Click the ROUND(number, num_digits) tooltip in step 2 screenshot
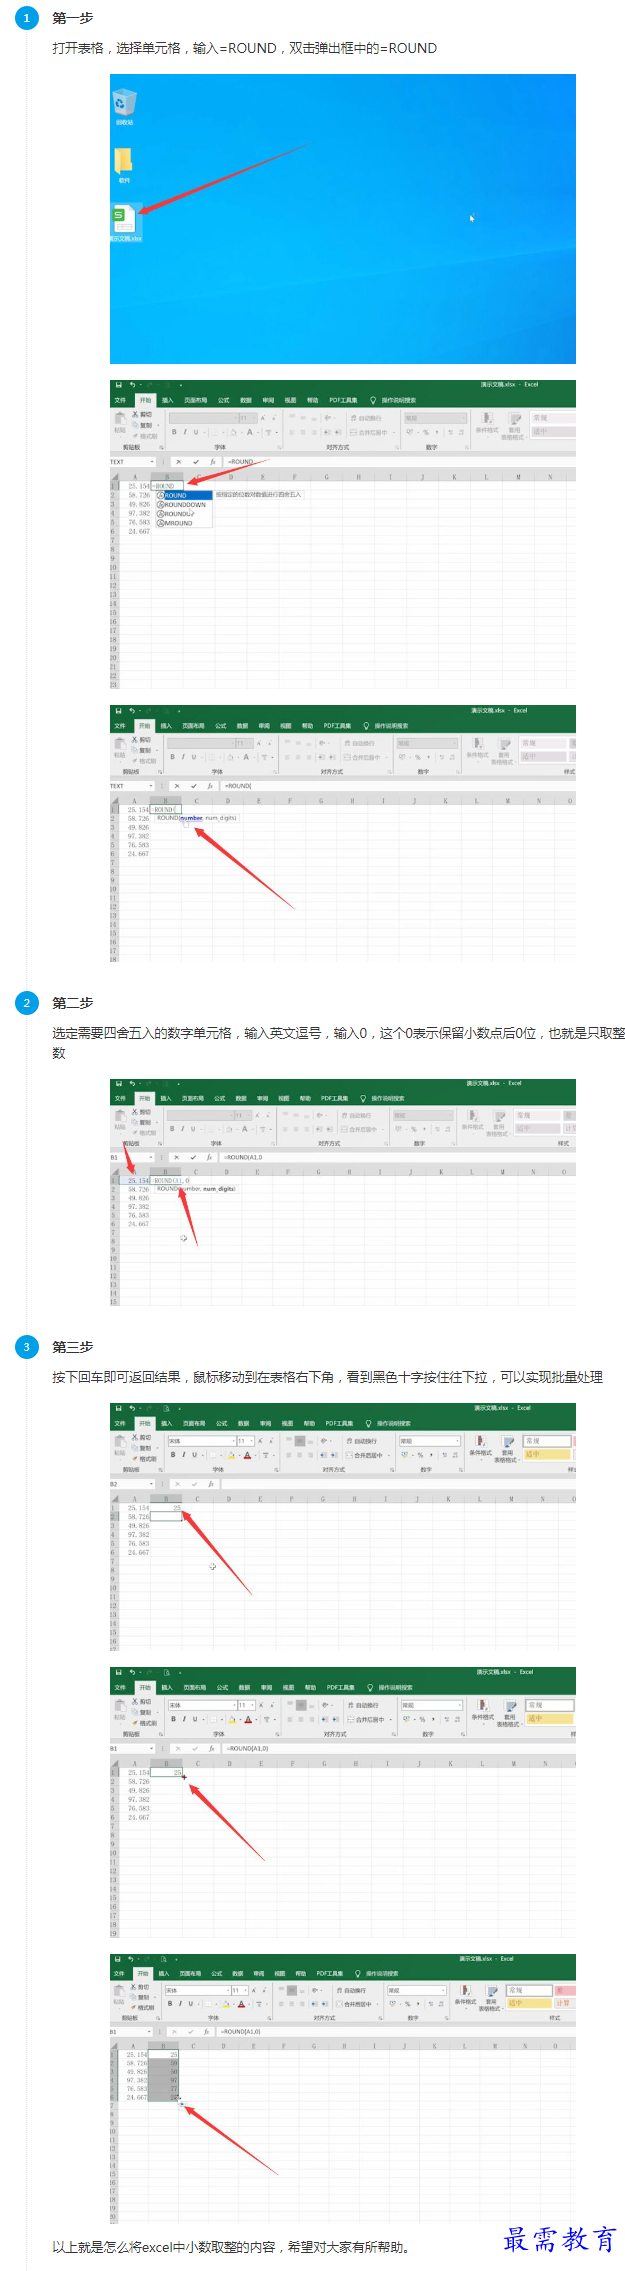This screenshot has height=2271, width=625. (195, 1189)
